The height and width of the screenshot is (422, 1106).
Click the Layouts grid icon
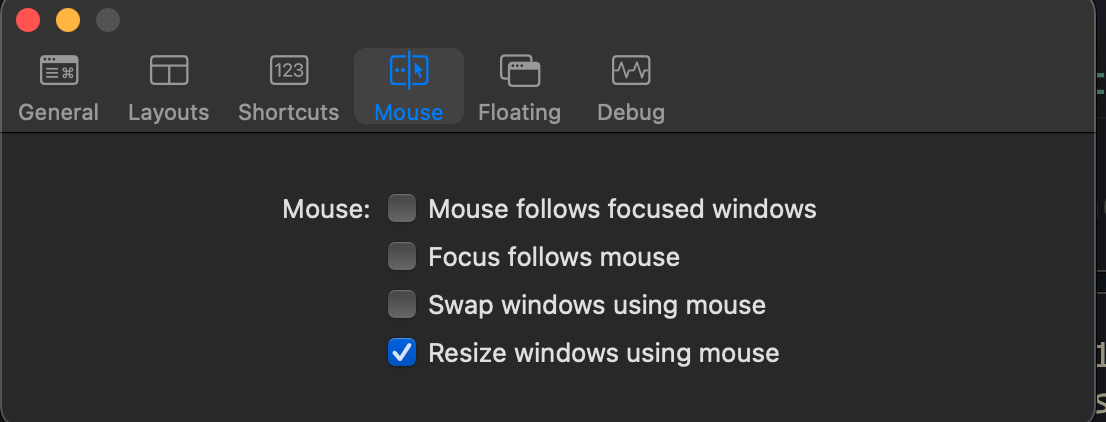click(169, 70)
